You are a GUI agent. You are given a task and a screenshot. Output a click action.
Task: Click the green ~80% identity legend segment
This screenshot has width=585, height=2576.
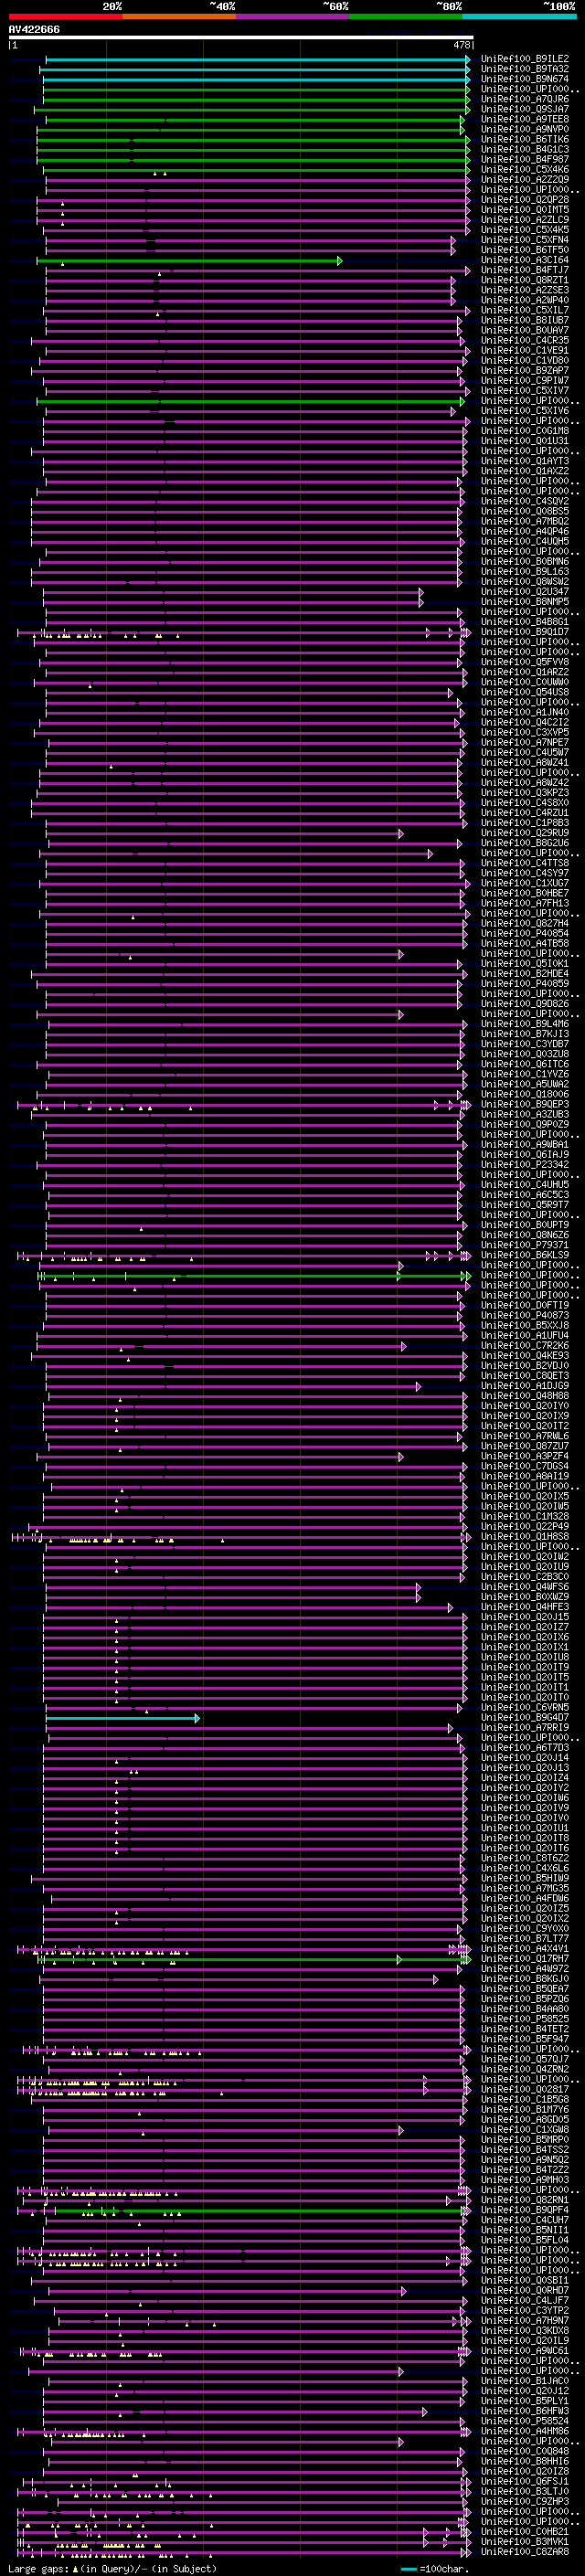(406, 16)
